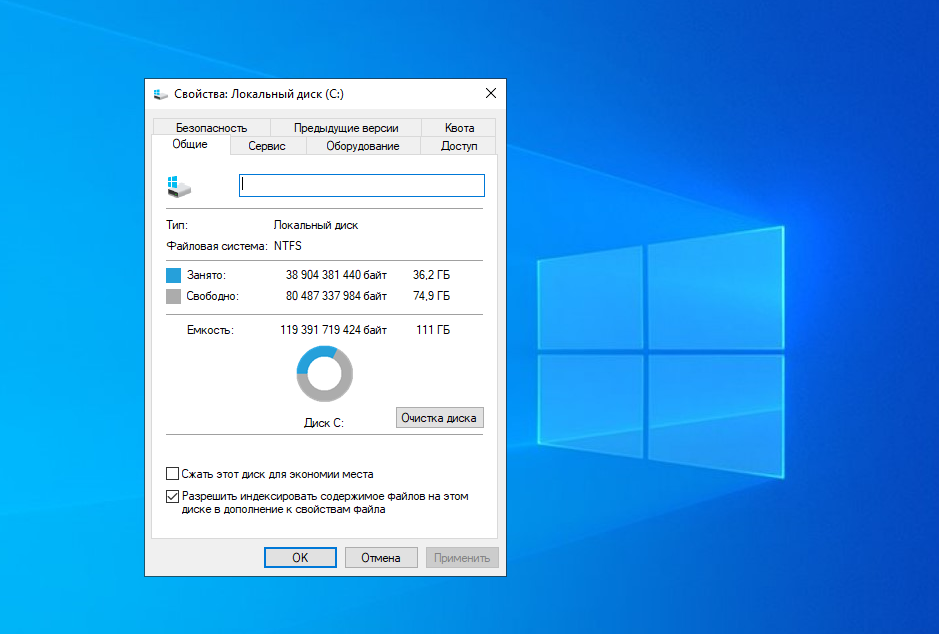The width and height of the screenshot is (939, 634).
Task: Click the disk usage donut chart
Action: coord(325,374)
